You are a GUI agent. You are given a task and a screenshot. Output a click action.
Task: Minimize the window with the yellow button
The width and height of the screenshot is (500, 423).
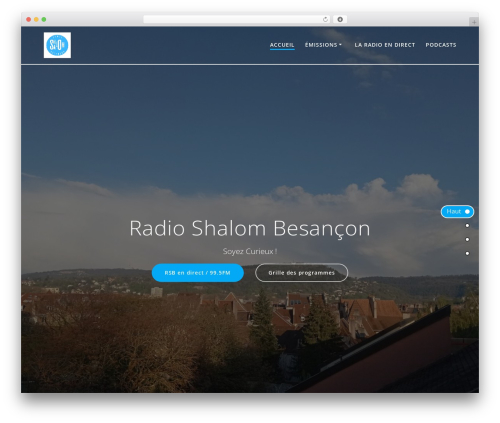pyautogui.click(x=36, y=19)
